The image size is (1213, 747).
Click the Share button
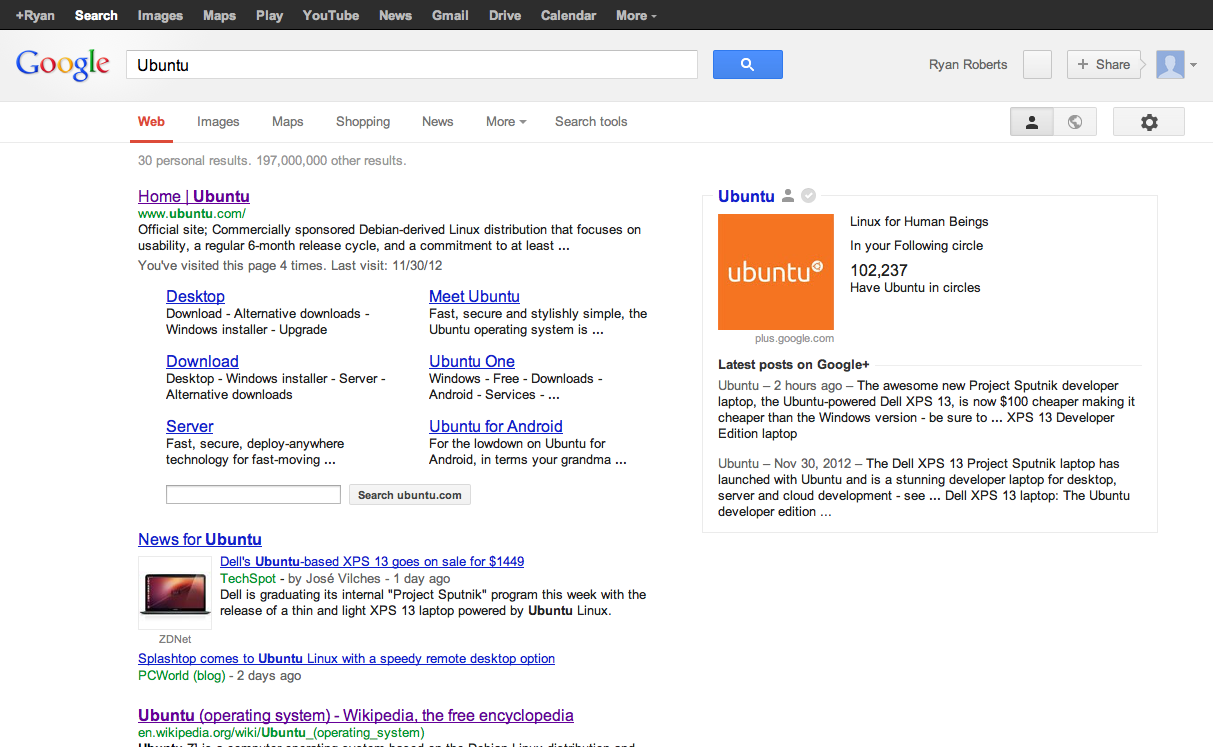[1104, 65]
